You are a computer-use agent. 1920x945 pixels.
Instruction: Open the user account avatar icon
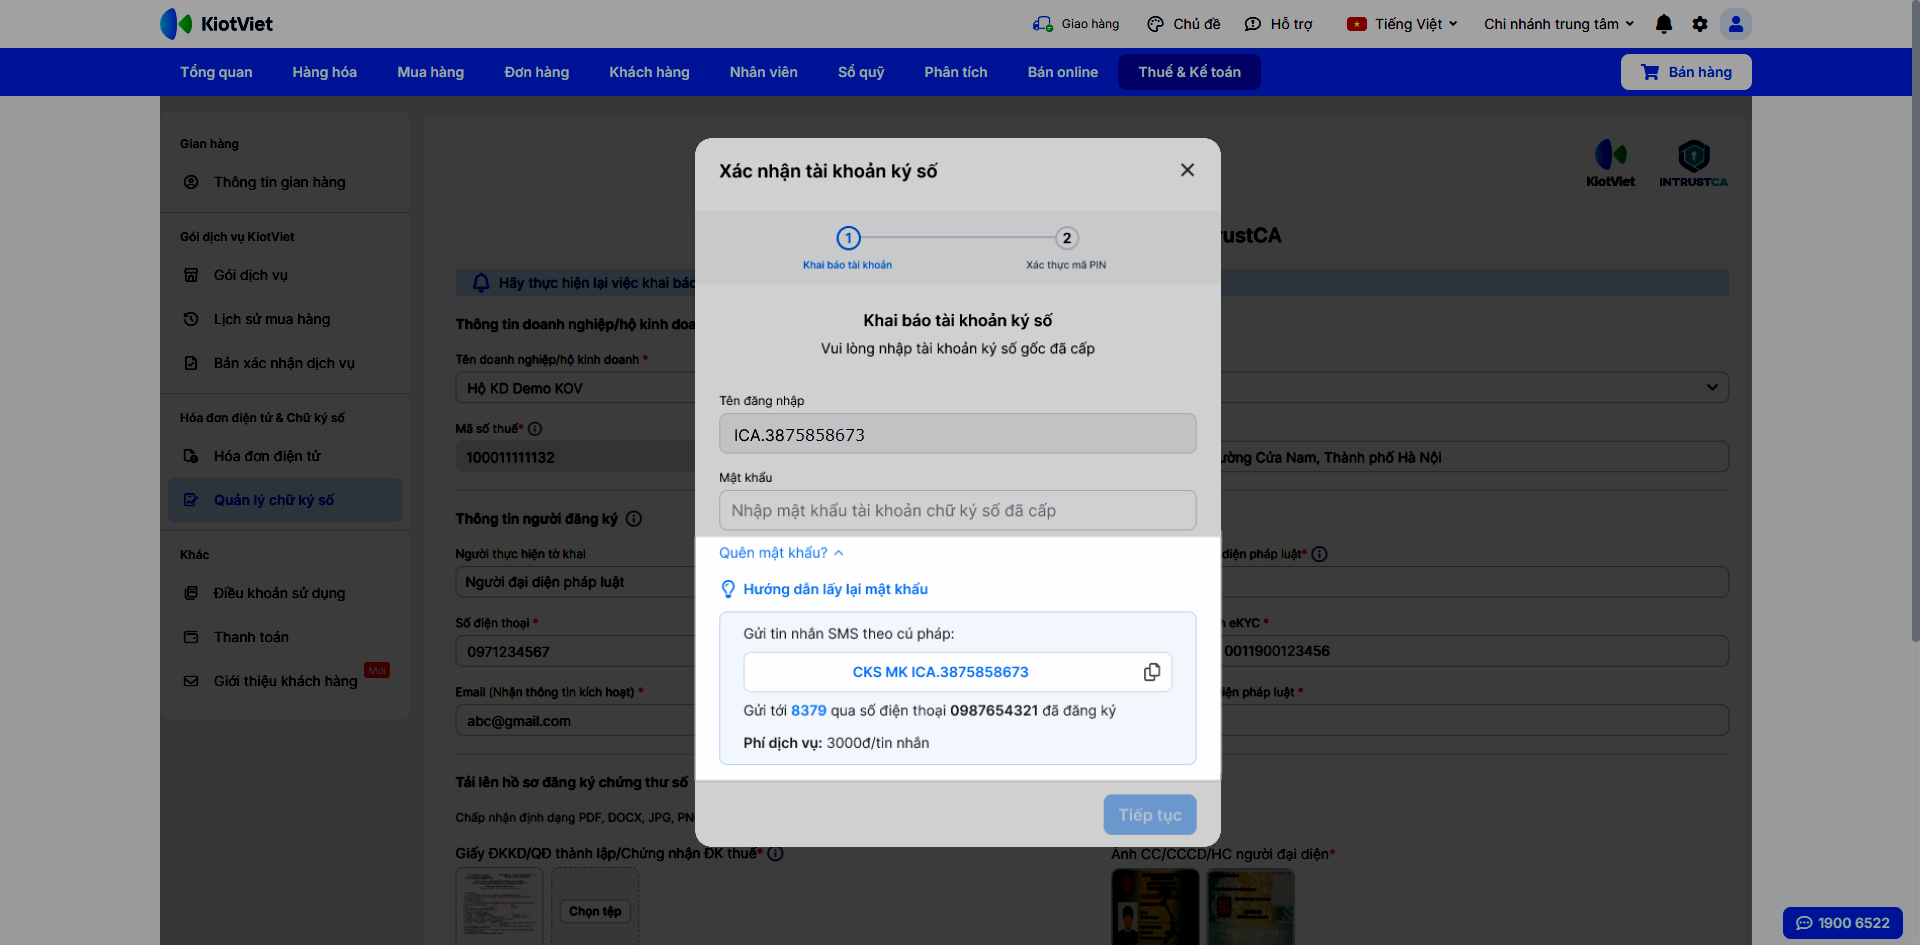coord(1736,24)
